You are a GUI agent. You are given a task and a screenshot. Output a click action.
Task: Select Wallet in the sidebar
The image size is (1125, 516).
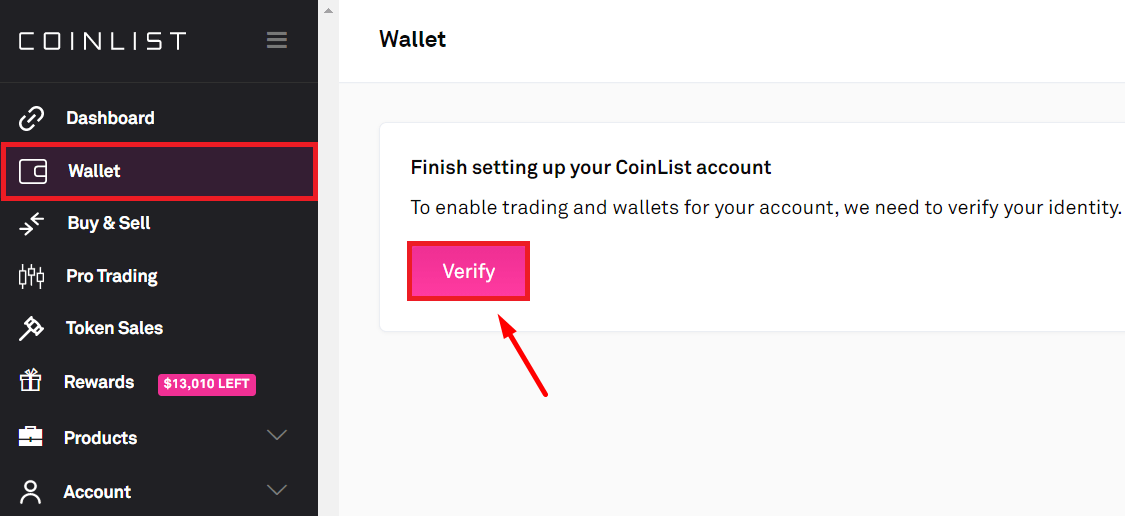94,171
